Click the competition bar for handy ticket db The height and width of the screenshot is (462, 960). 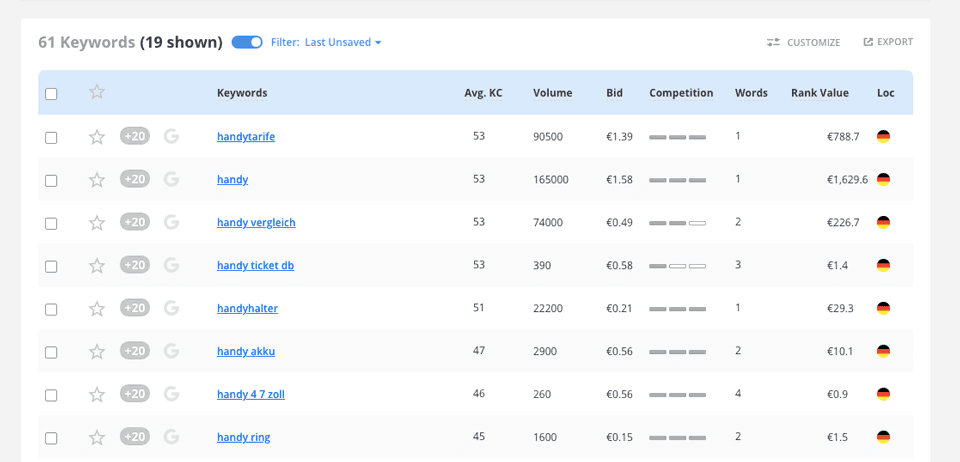tap(677, 266)
